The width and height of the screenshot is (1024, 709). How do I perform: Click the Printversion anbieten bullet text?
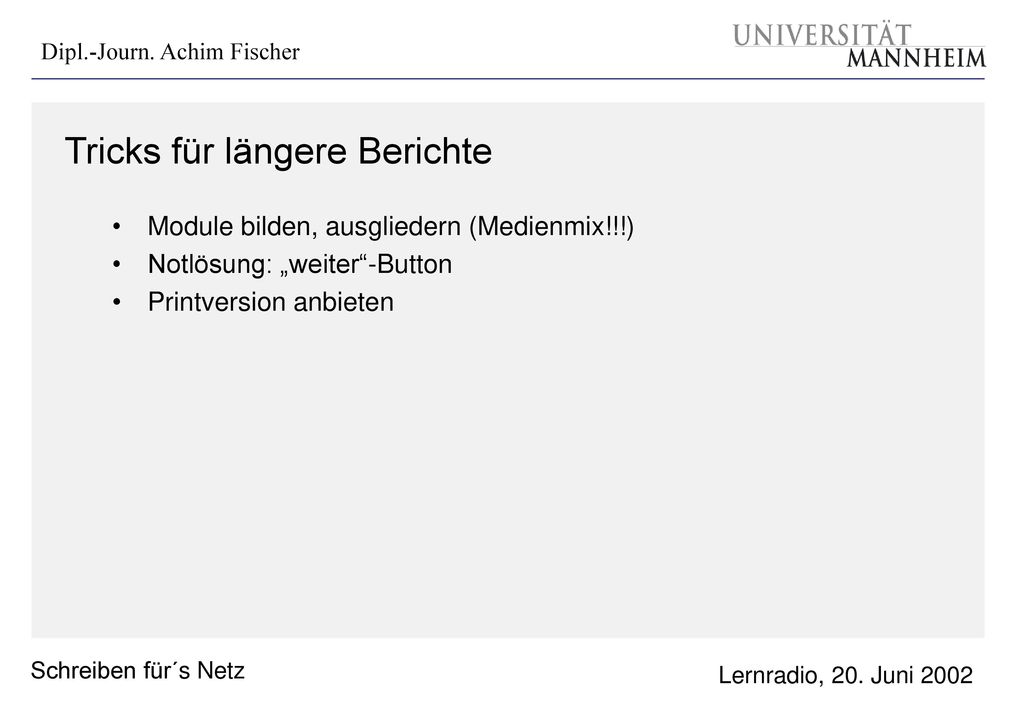[x=270, y=302]
